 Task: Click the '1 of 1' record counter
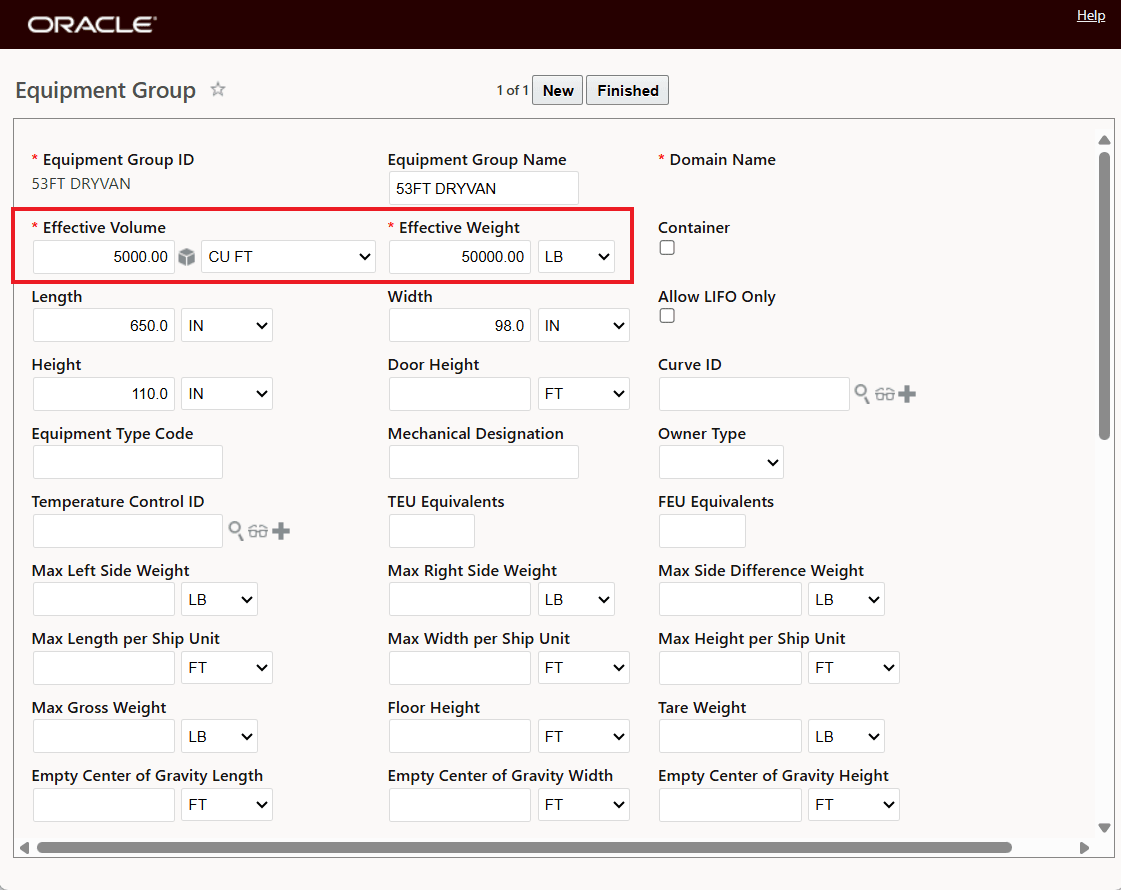pyautogui.click(x=512, y=90)
